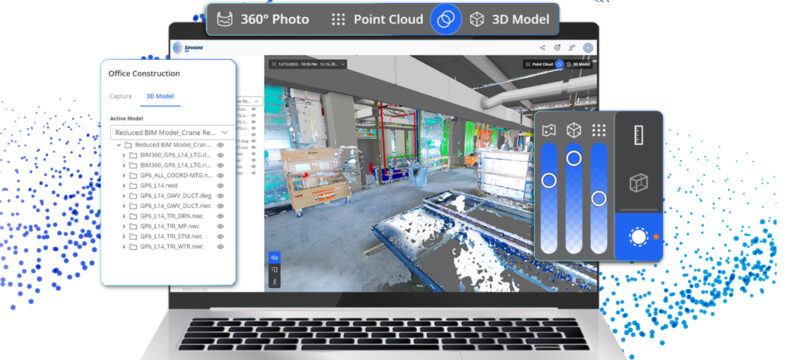800x360 pixels.
Task: Click the Point Cloud label in top bar
Action: 388,19
